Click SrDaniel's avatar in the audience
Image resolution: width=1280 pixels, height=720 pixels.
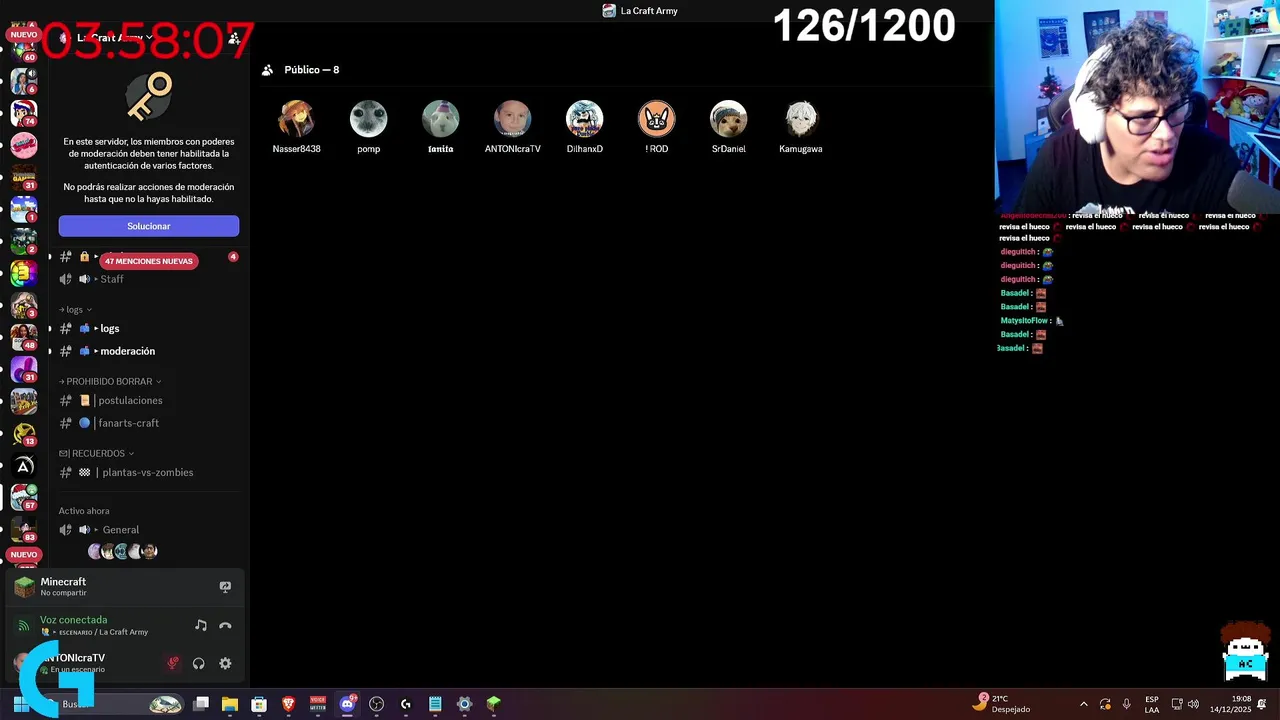[729, 119]
